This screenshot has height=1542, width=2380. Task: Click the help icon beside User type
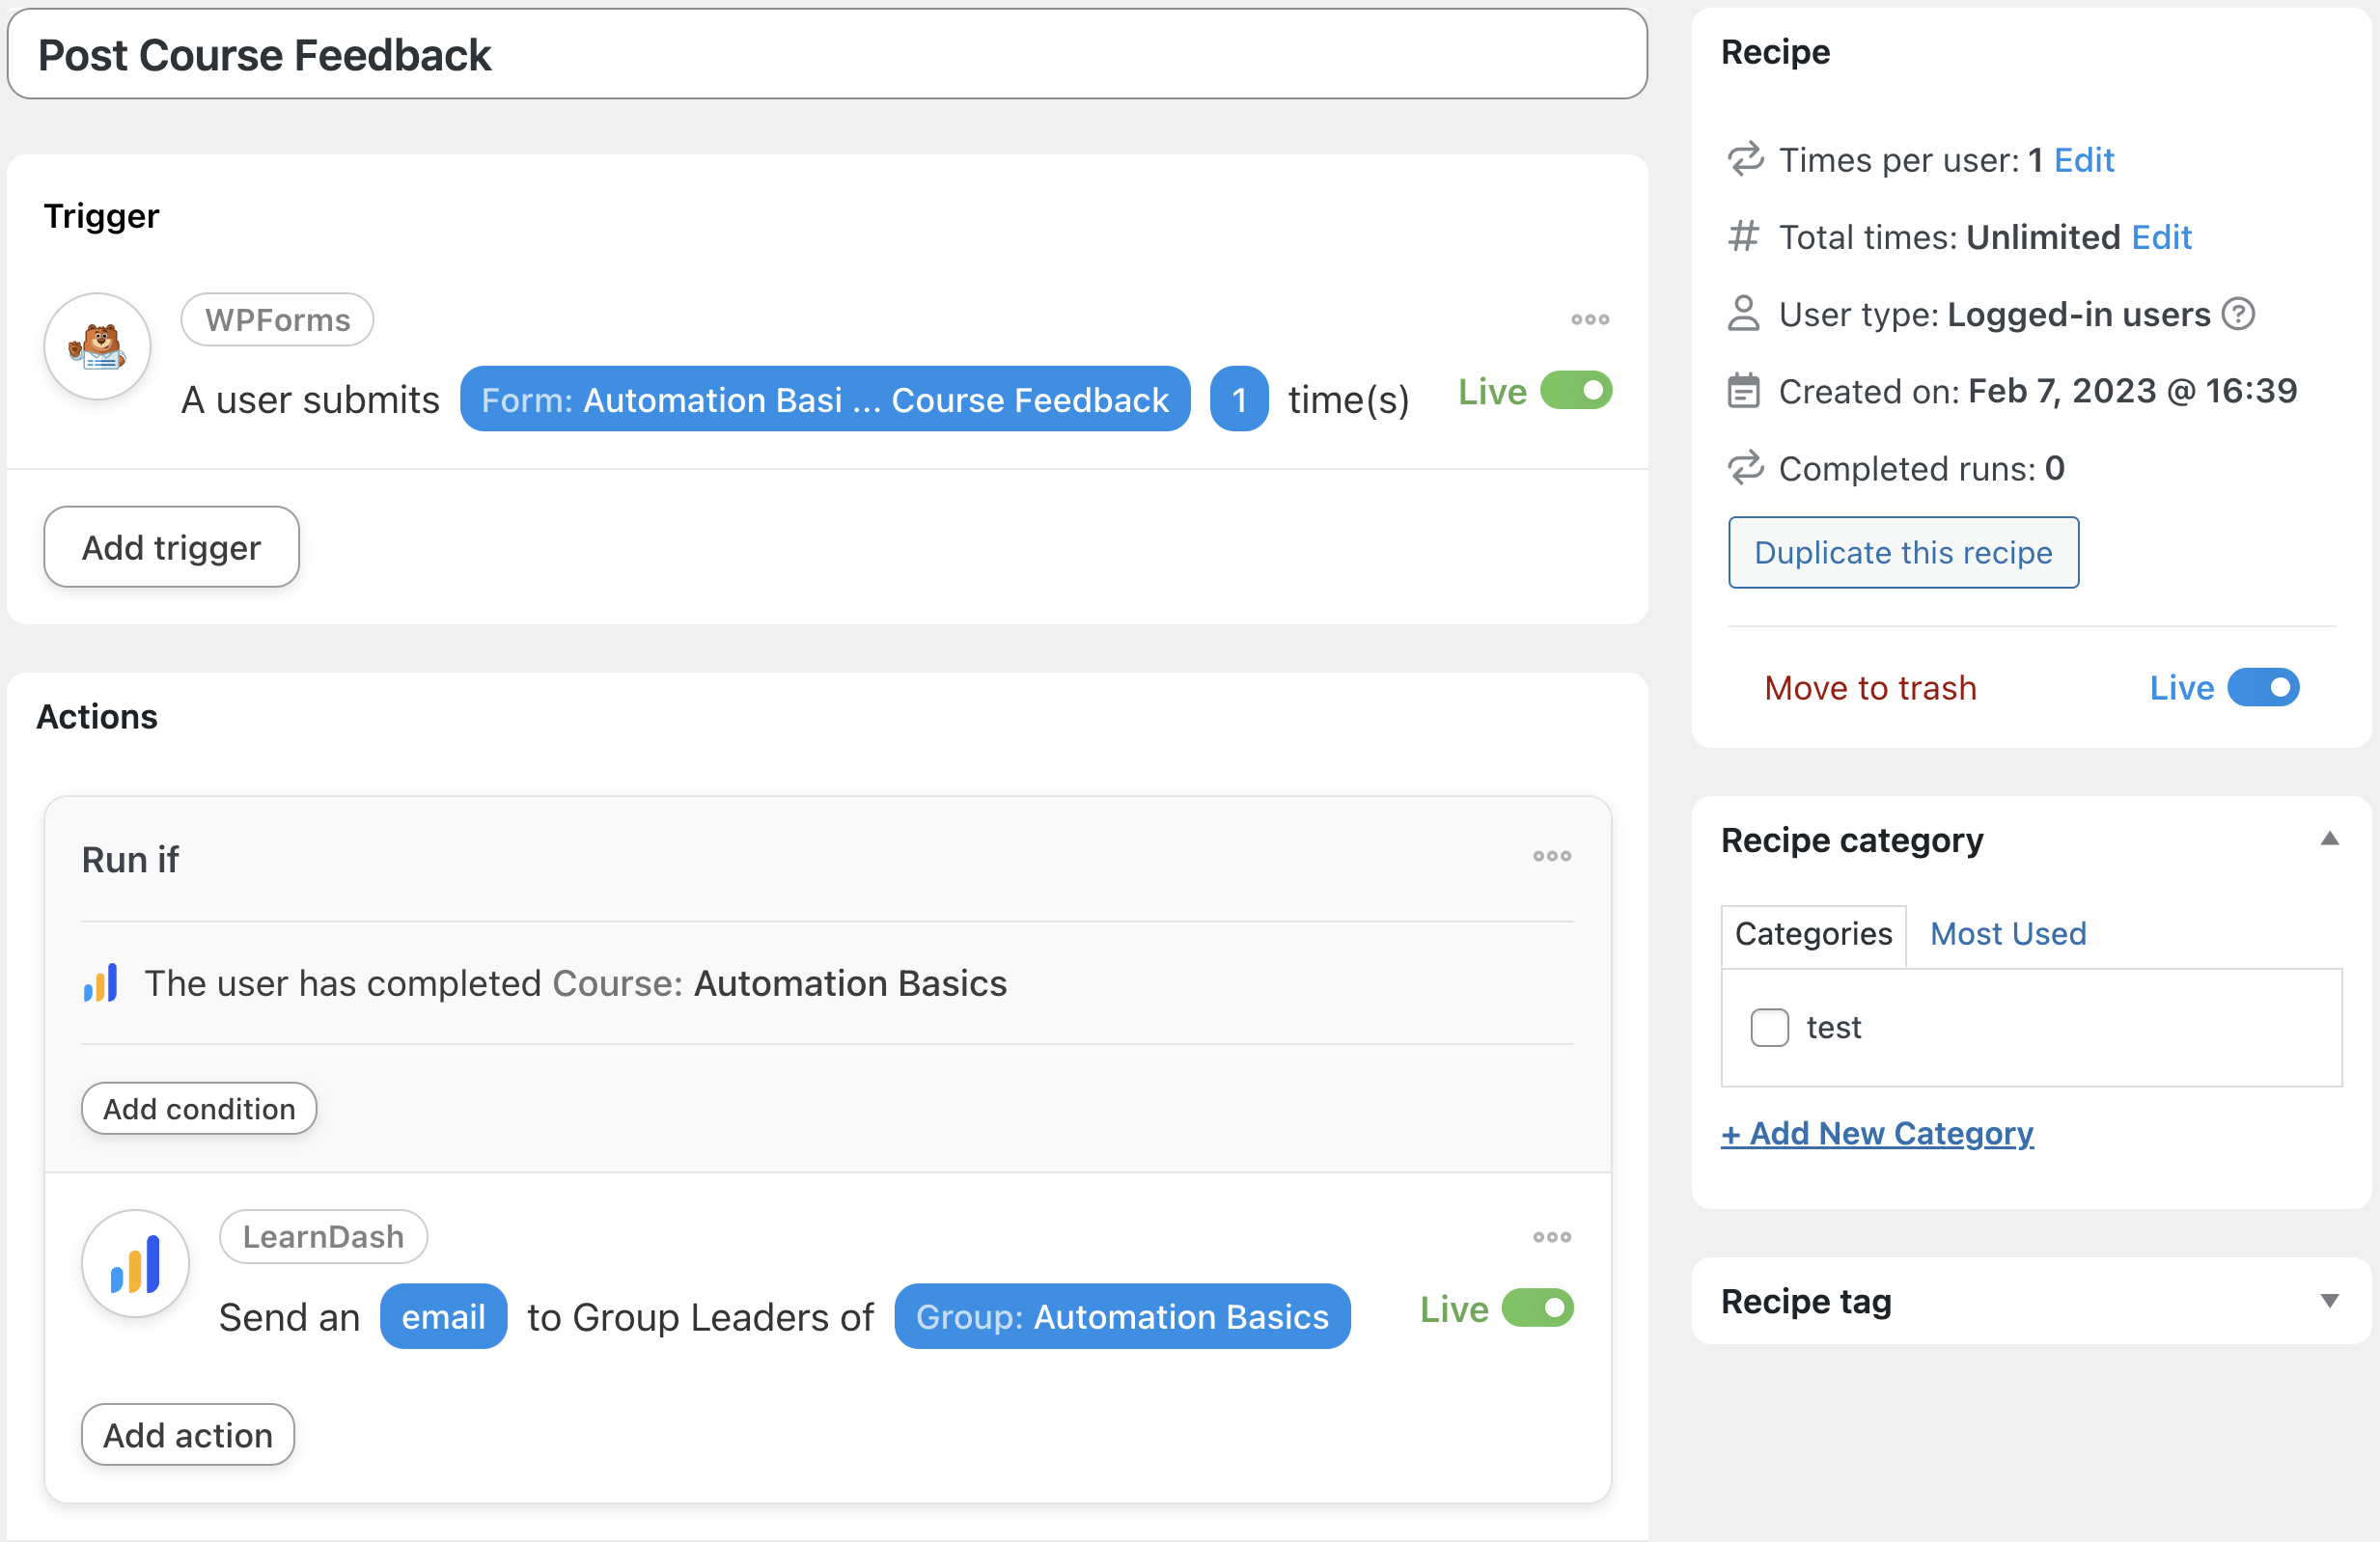pyautogui.click(x=2239, y=314)
